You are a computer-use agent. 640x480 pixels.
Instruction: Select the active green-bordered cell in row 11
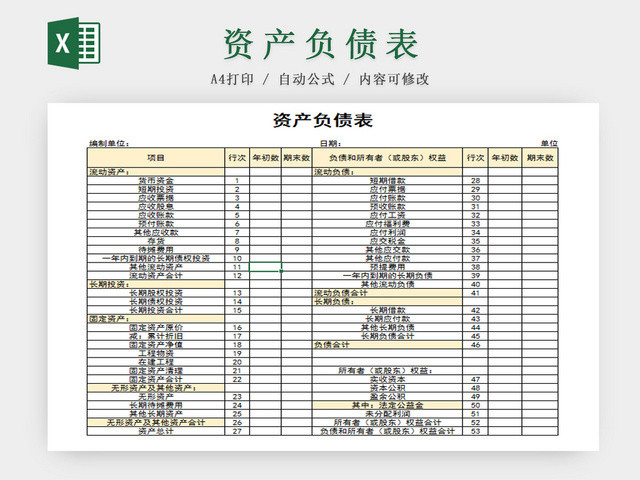(x=265, y=267)
